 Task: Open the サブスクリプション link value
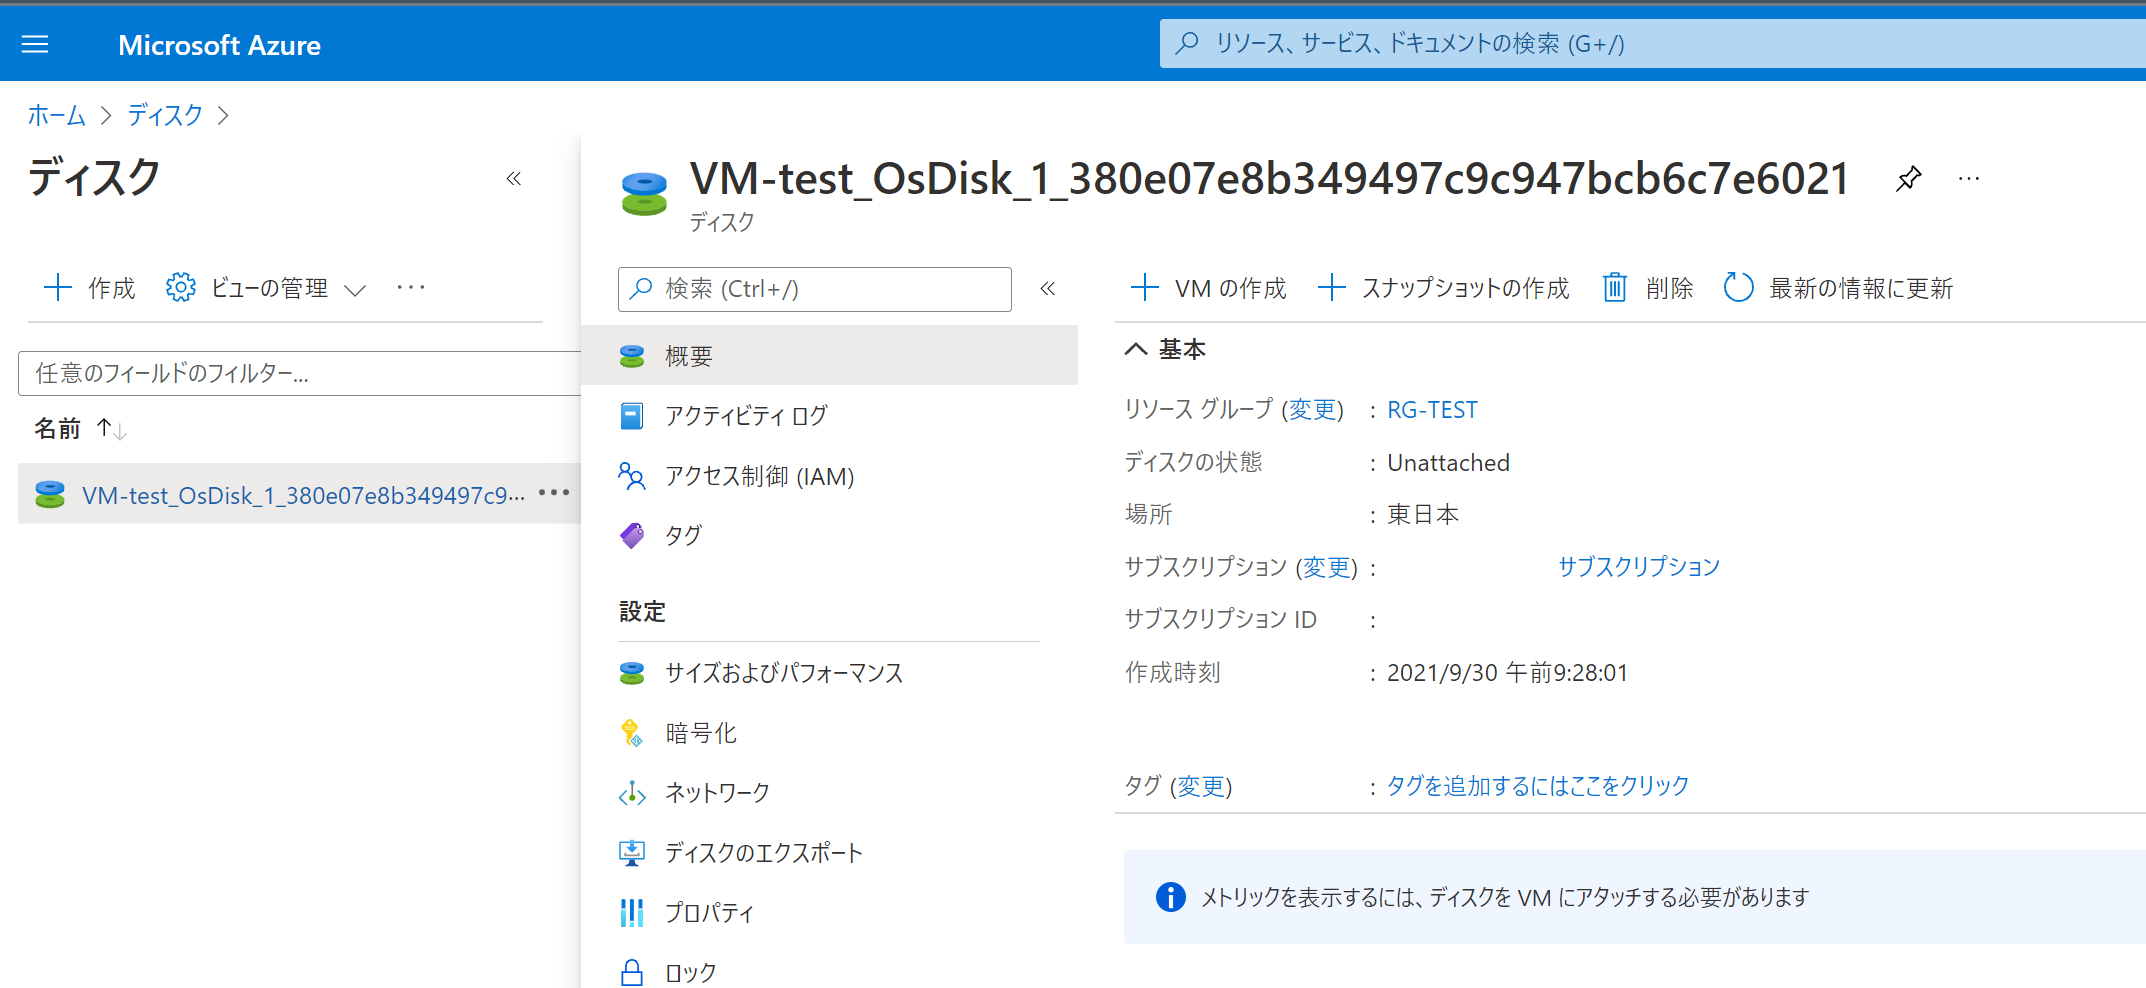click(1639, 567)
